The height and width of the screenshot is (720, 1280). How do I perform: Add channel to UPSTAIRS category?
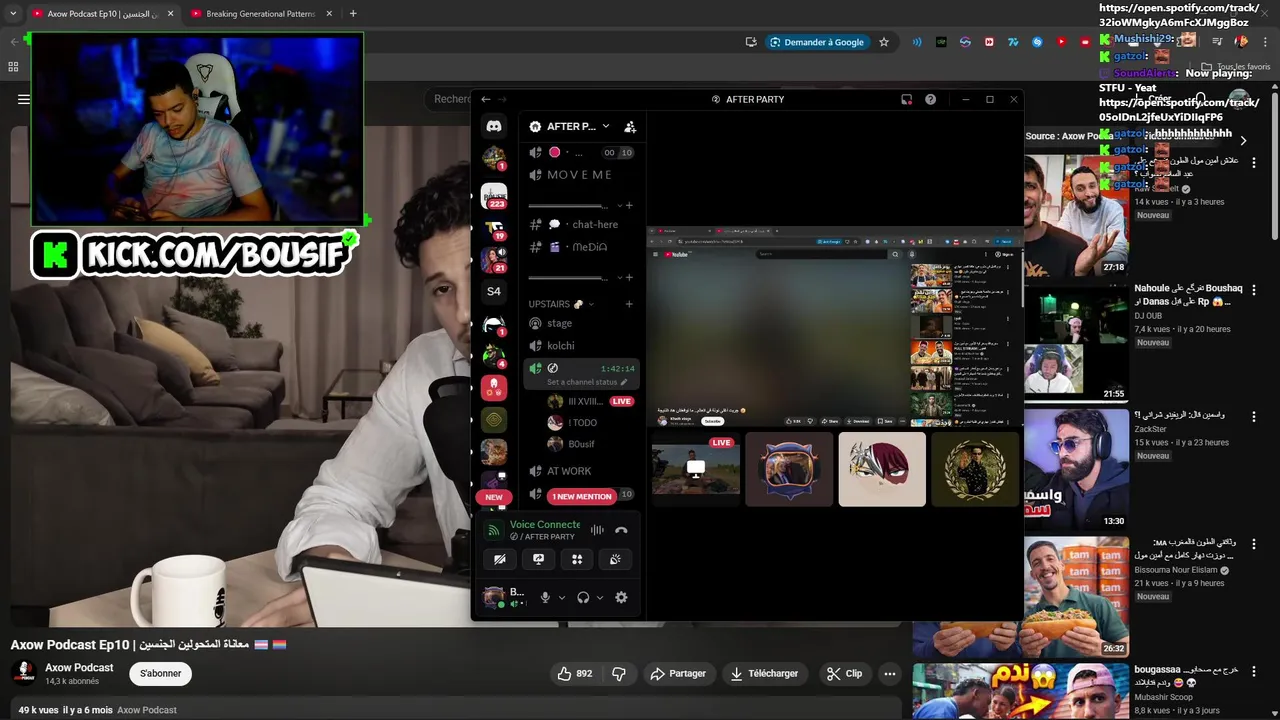[629, 304]
